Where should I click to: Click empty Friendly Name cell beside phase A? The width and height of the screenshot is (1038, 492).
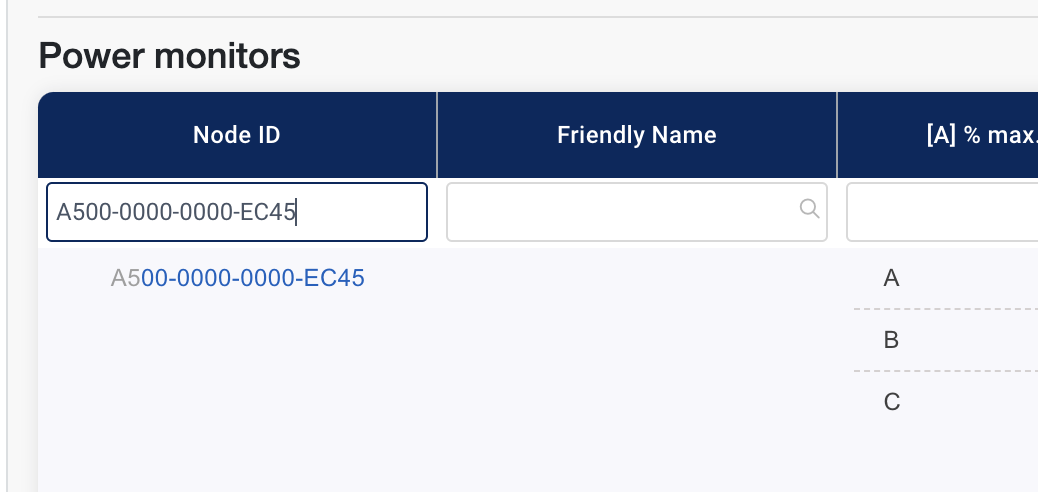click(636, 278)
